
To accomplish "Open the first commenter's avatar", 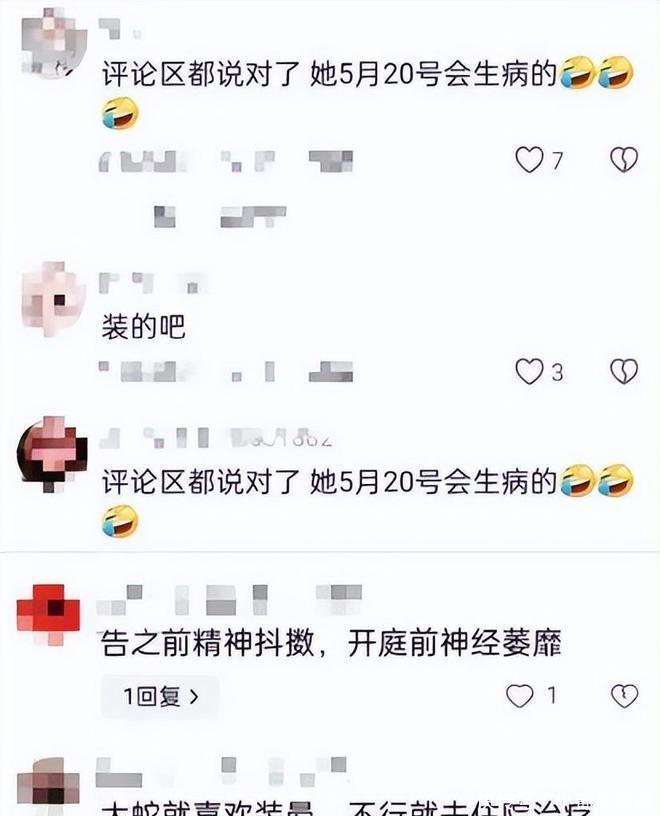I will 53,43.
